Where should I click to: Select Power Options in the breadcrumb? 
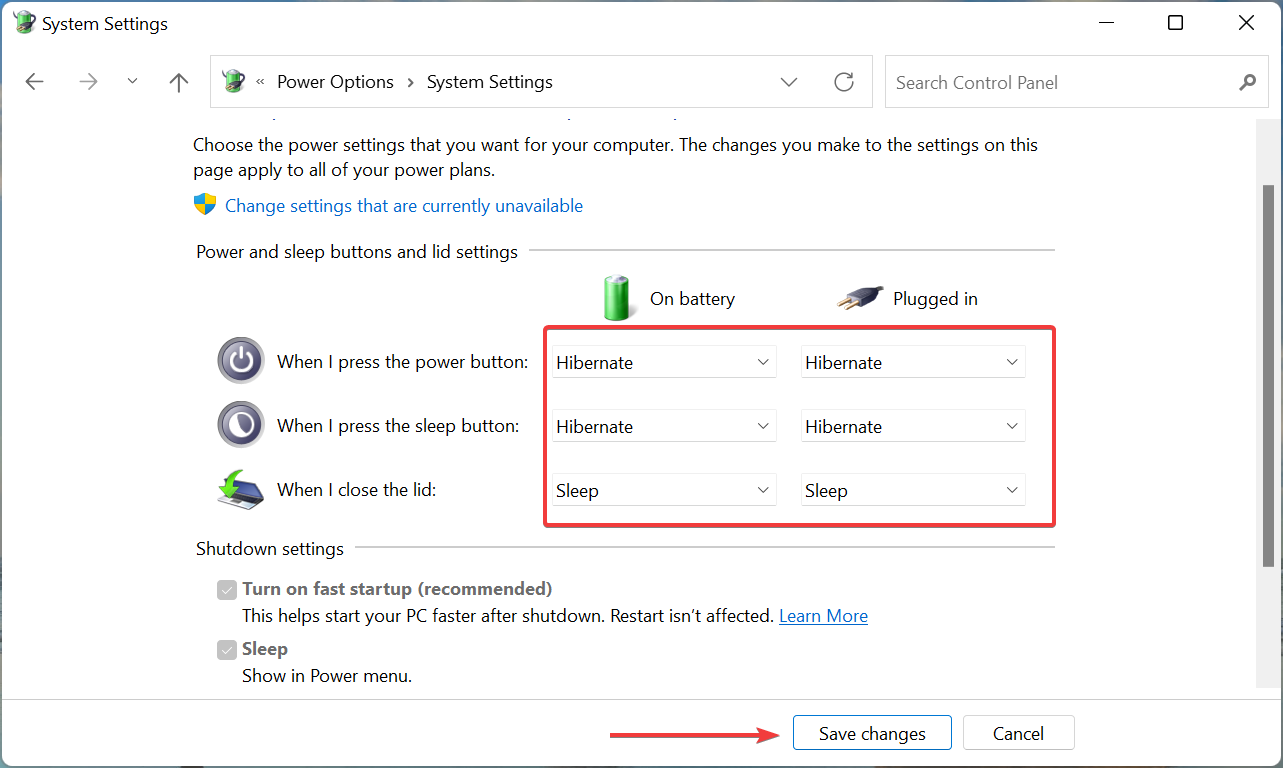335,82
